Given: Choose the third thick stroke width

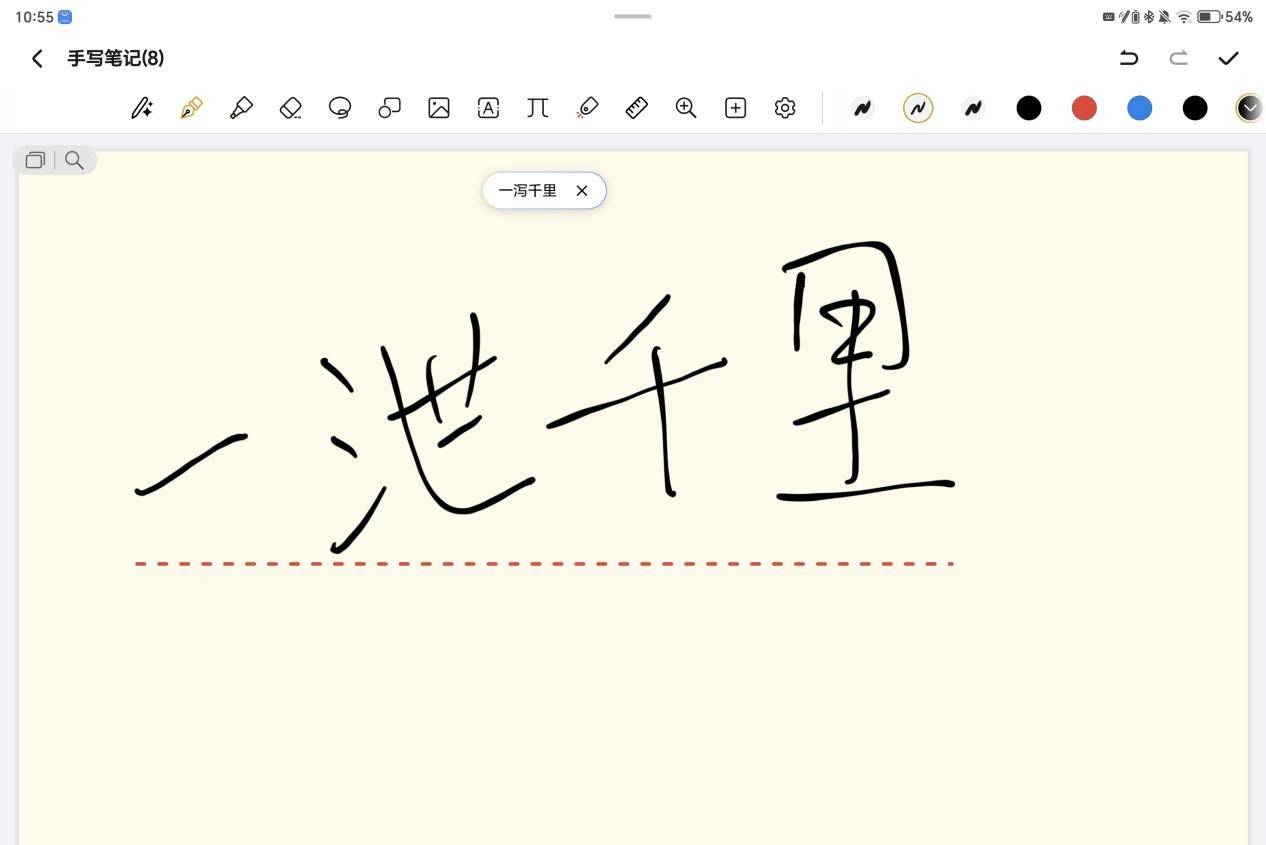Looking at the screenshot, I should point(973,108).
